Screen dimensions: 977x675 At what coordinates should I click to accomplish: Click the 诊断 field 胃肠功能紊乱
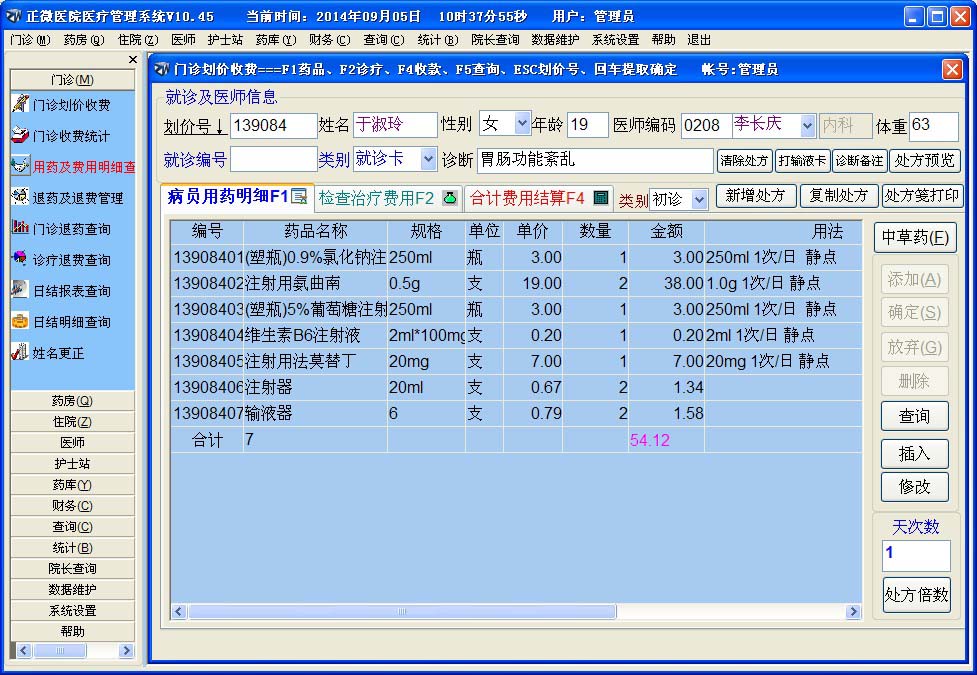coord(595,160)
